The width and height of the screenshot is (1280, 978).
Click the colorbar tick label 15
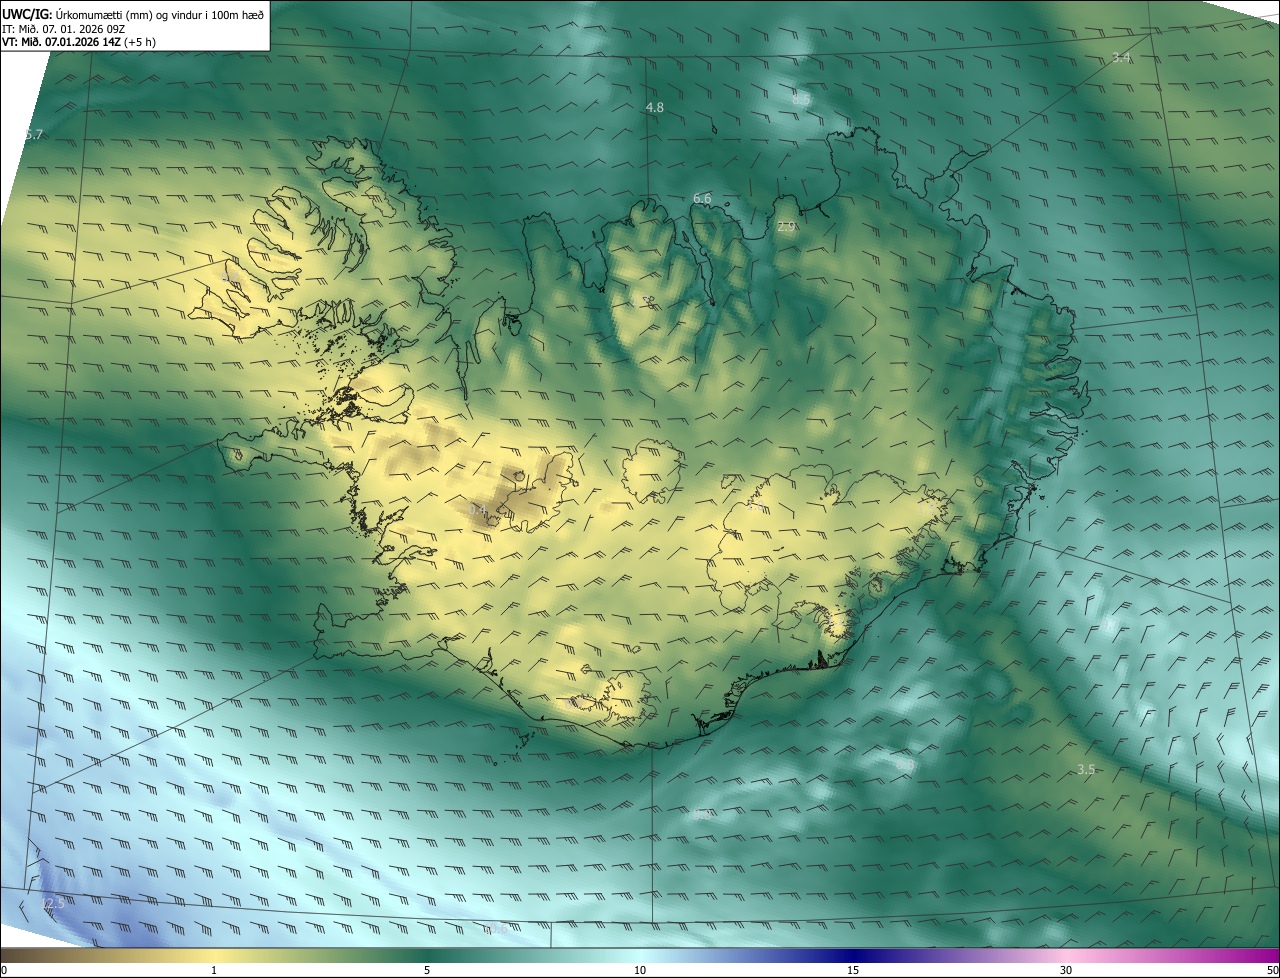click(853, 970)
